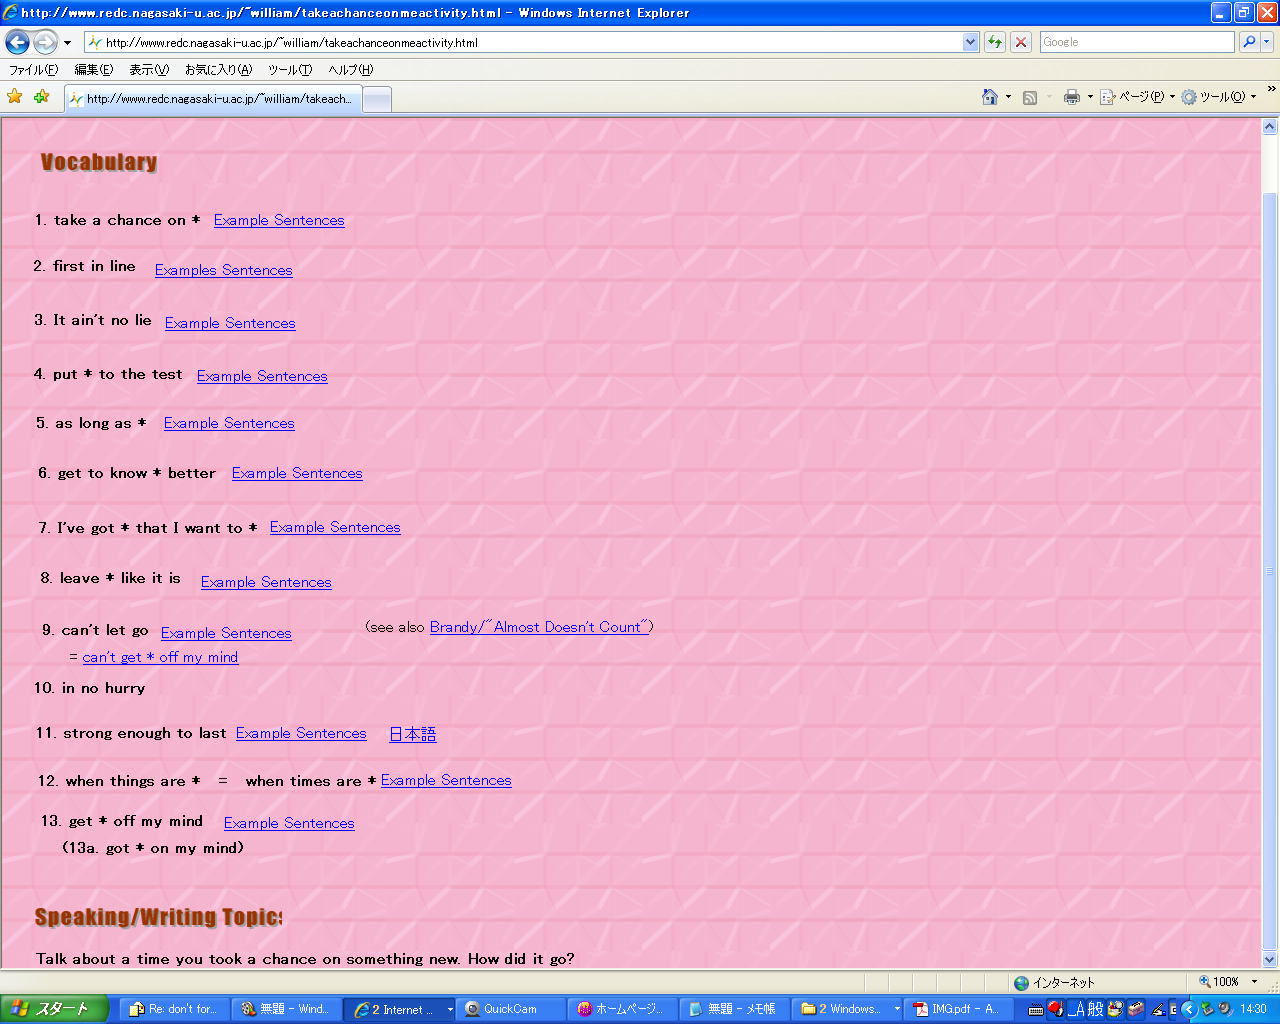Click the browser Back arrow button
The width and height of the screenshot is (1280, 1024).
tap(17, 42)
